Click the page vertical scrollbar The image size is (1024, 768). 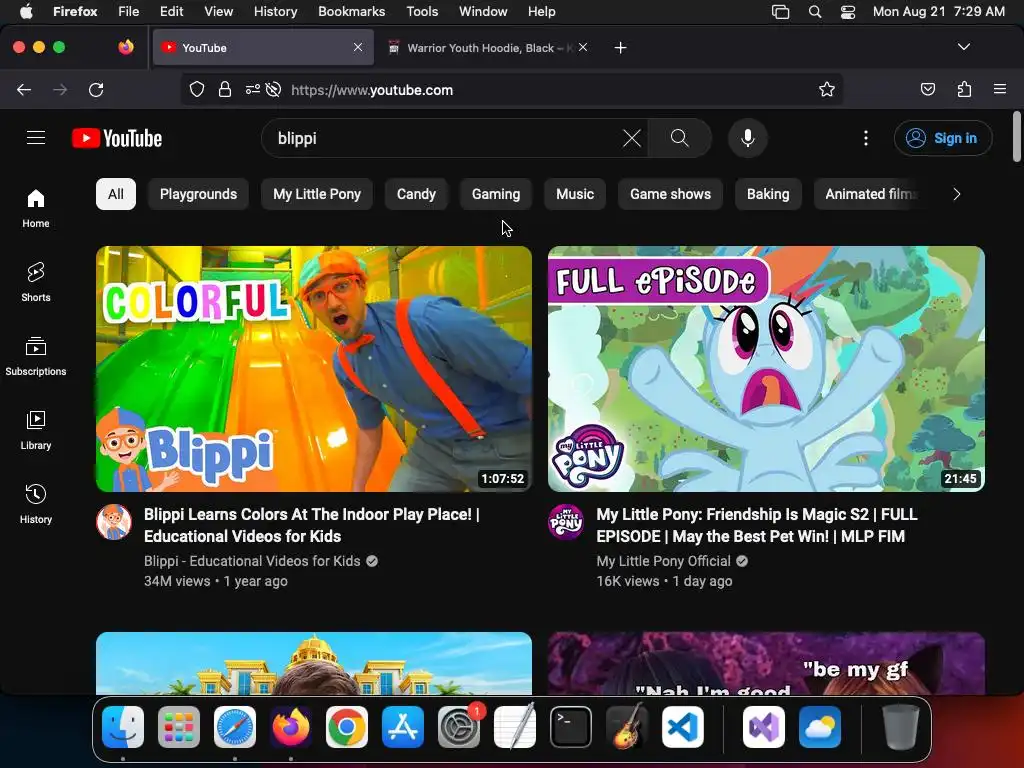(x=1017, y=137)
